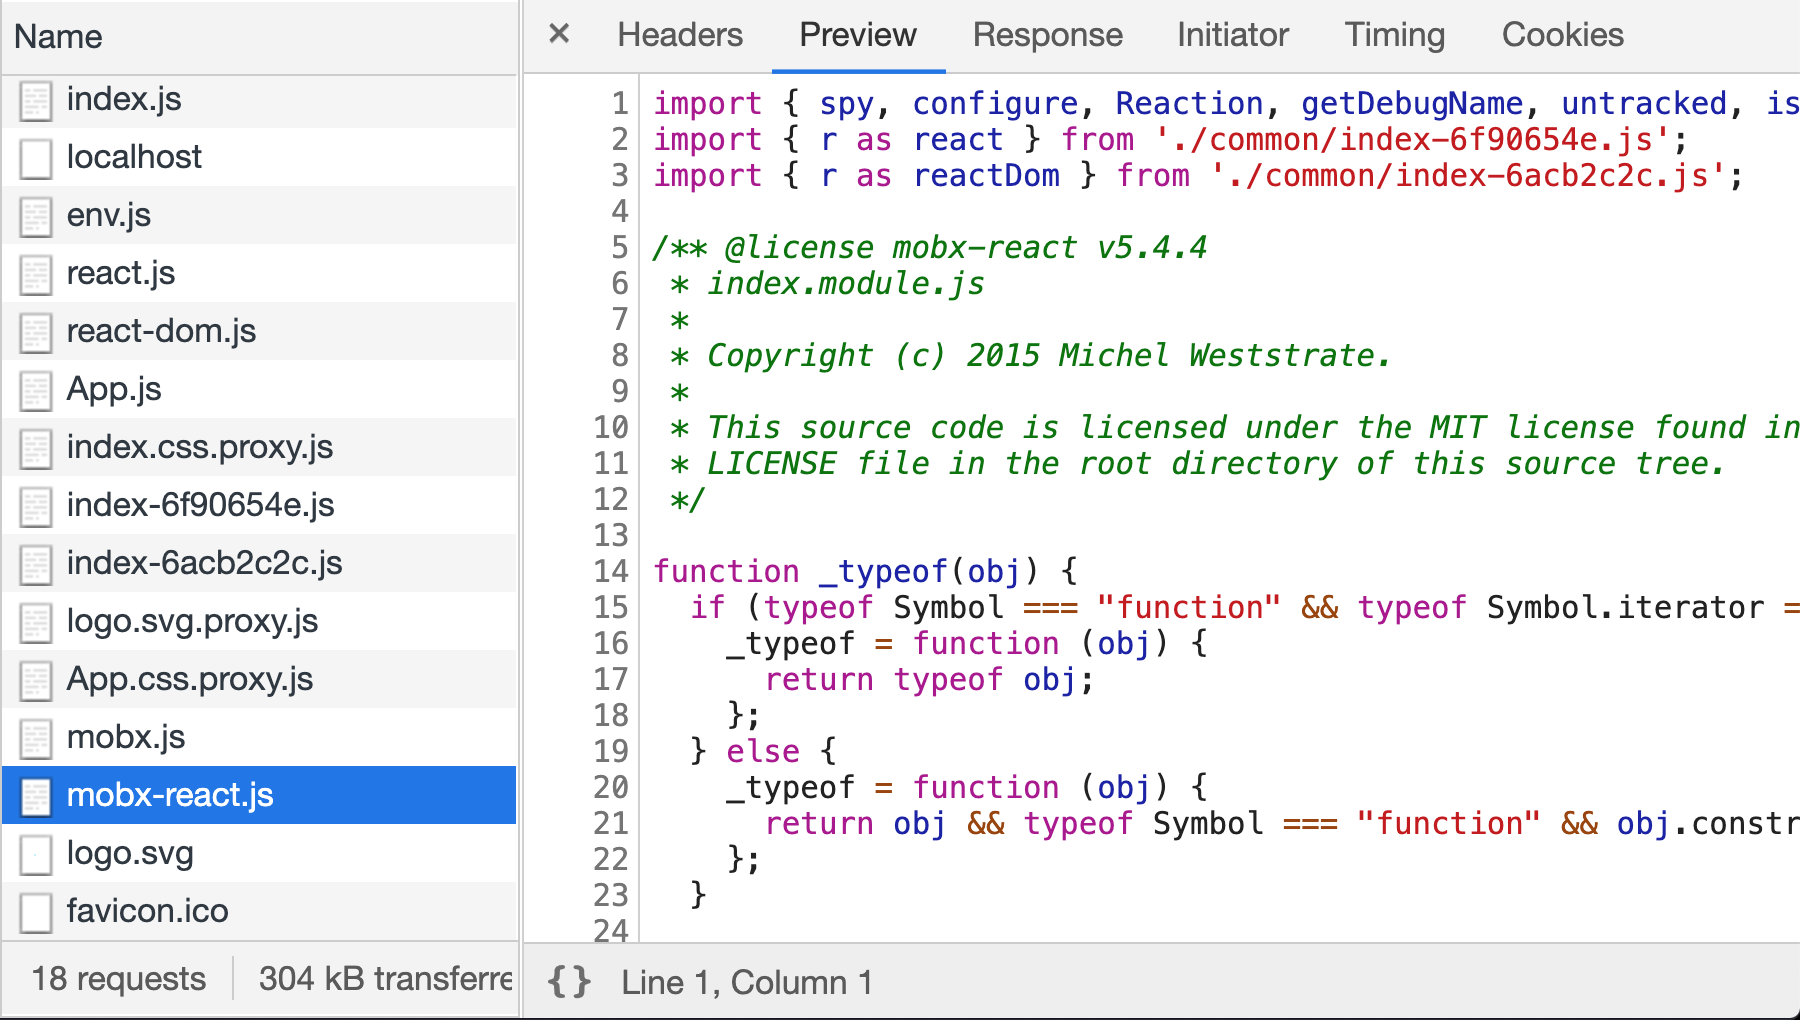Select the favicon.ico request

click(259, 911)
